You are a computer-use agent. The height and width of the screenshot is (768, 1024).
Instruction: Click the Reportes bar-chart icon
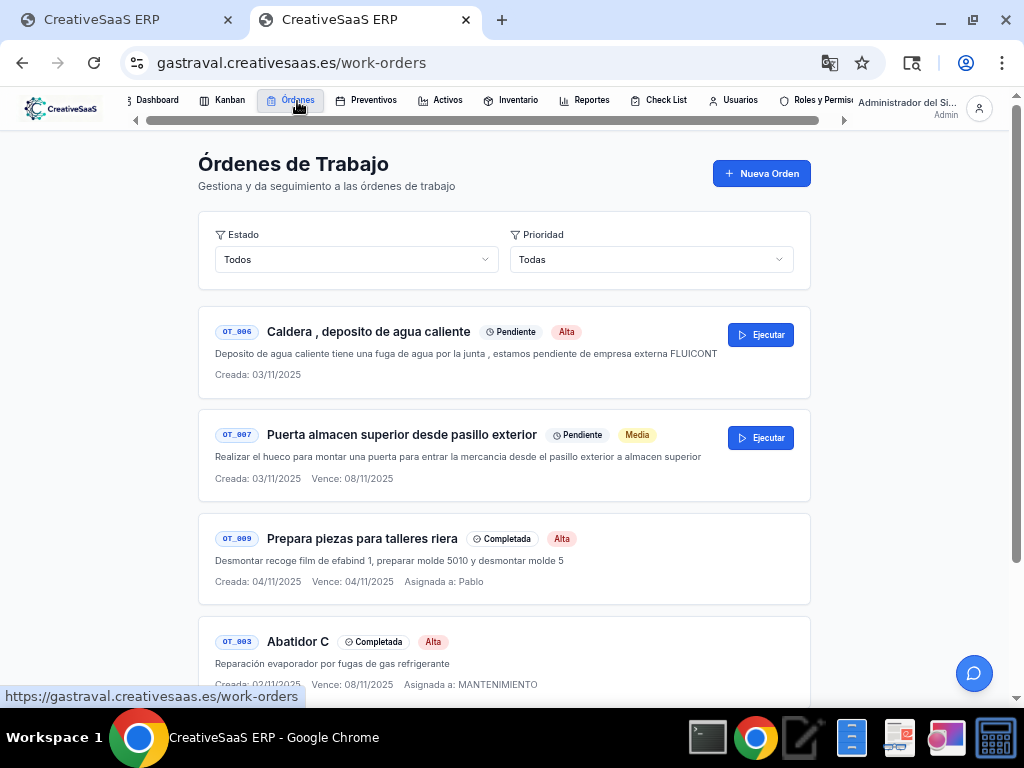pyautogui.click(x=562, y=100)
